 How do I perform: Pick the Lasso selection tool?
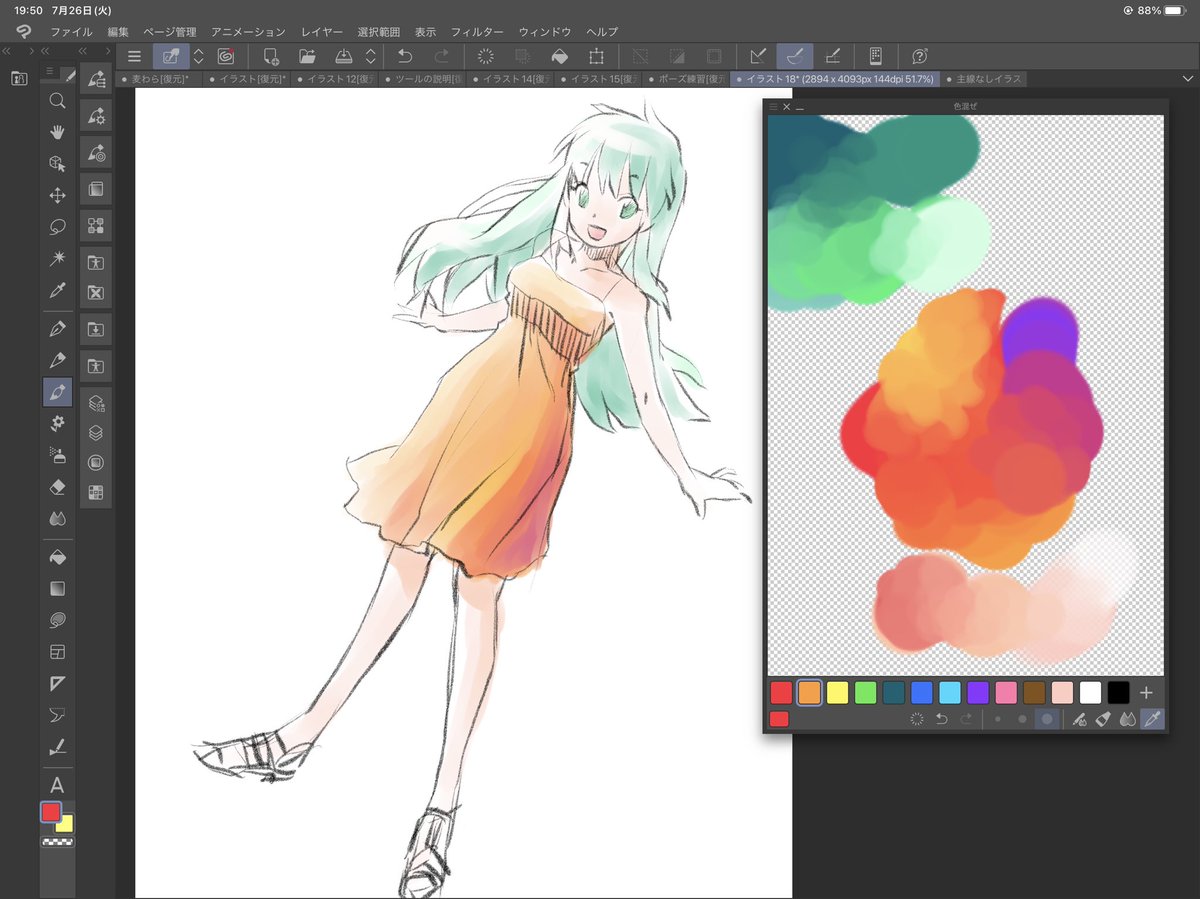(x=58, y=226)
